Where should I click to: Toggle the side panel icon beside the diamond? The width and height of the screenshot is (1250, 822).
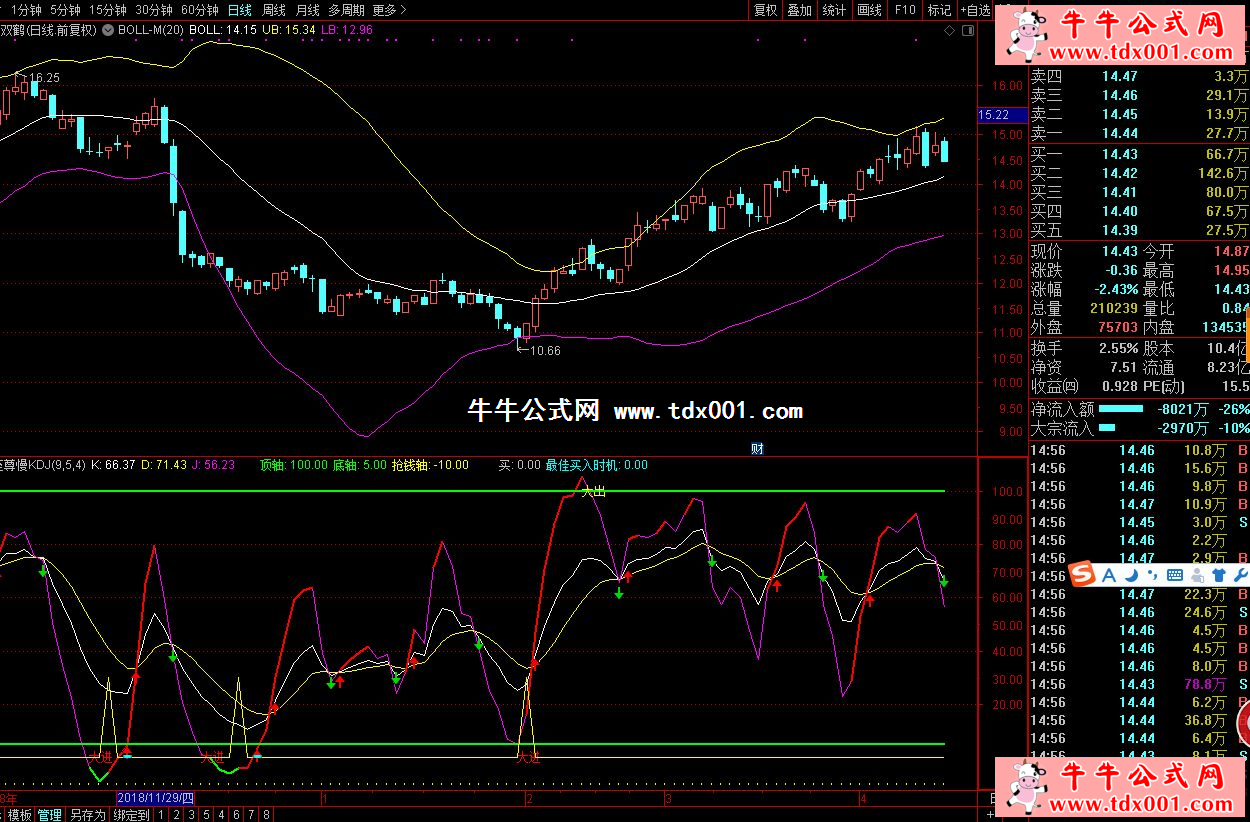(x=966, y=31)
